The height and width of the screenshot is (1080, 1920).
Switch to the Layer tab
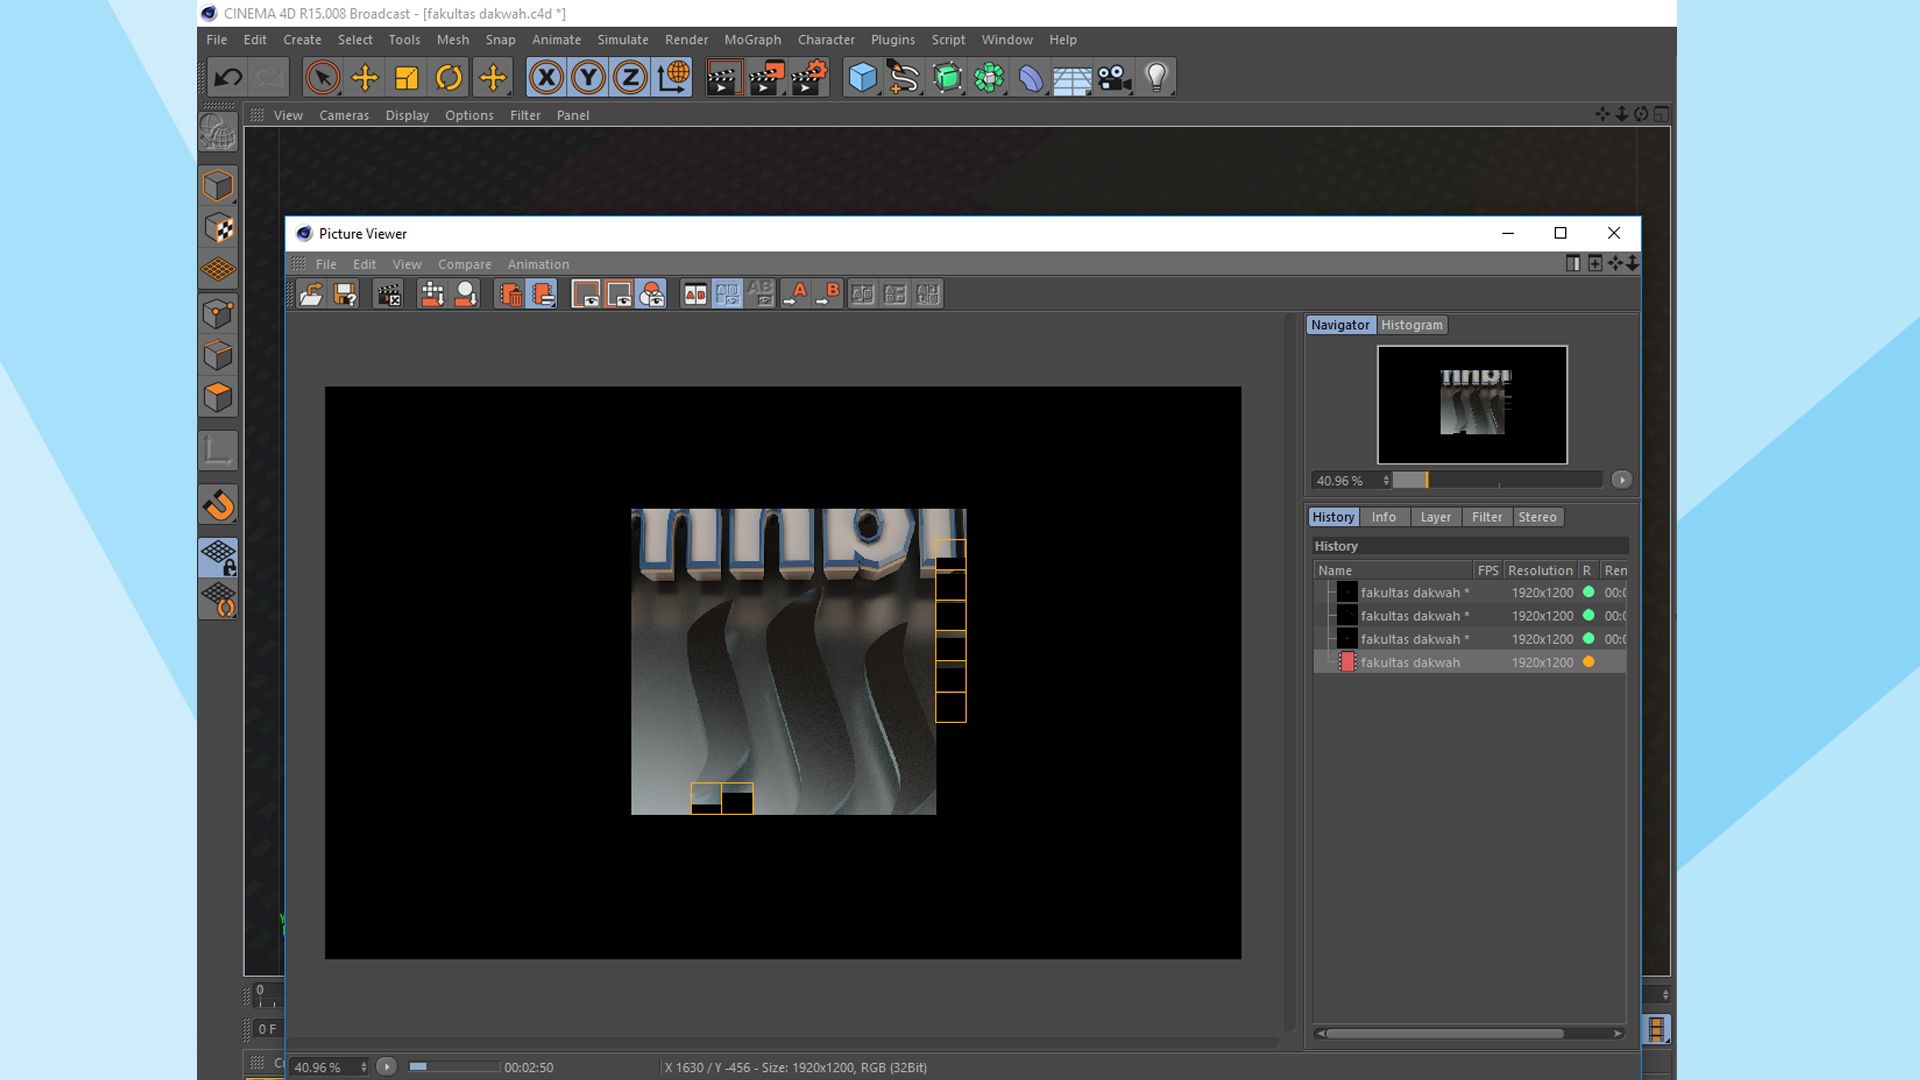point(1435,517)
